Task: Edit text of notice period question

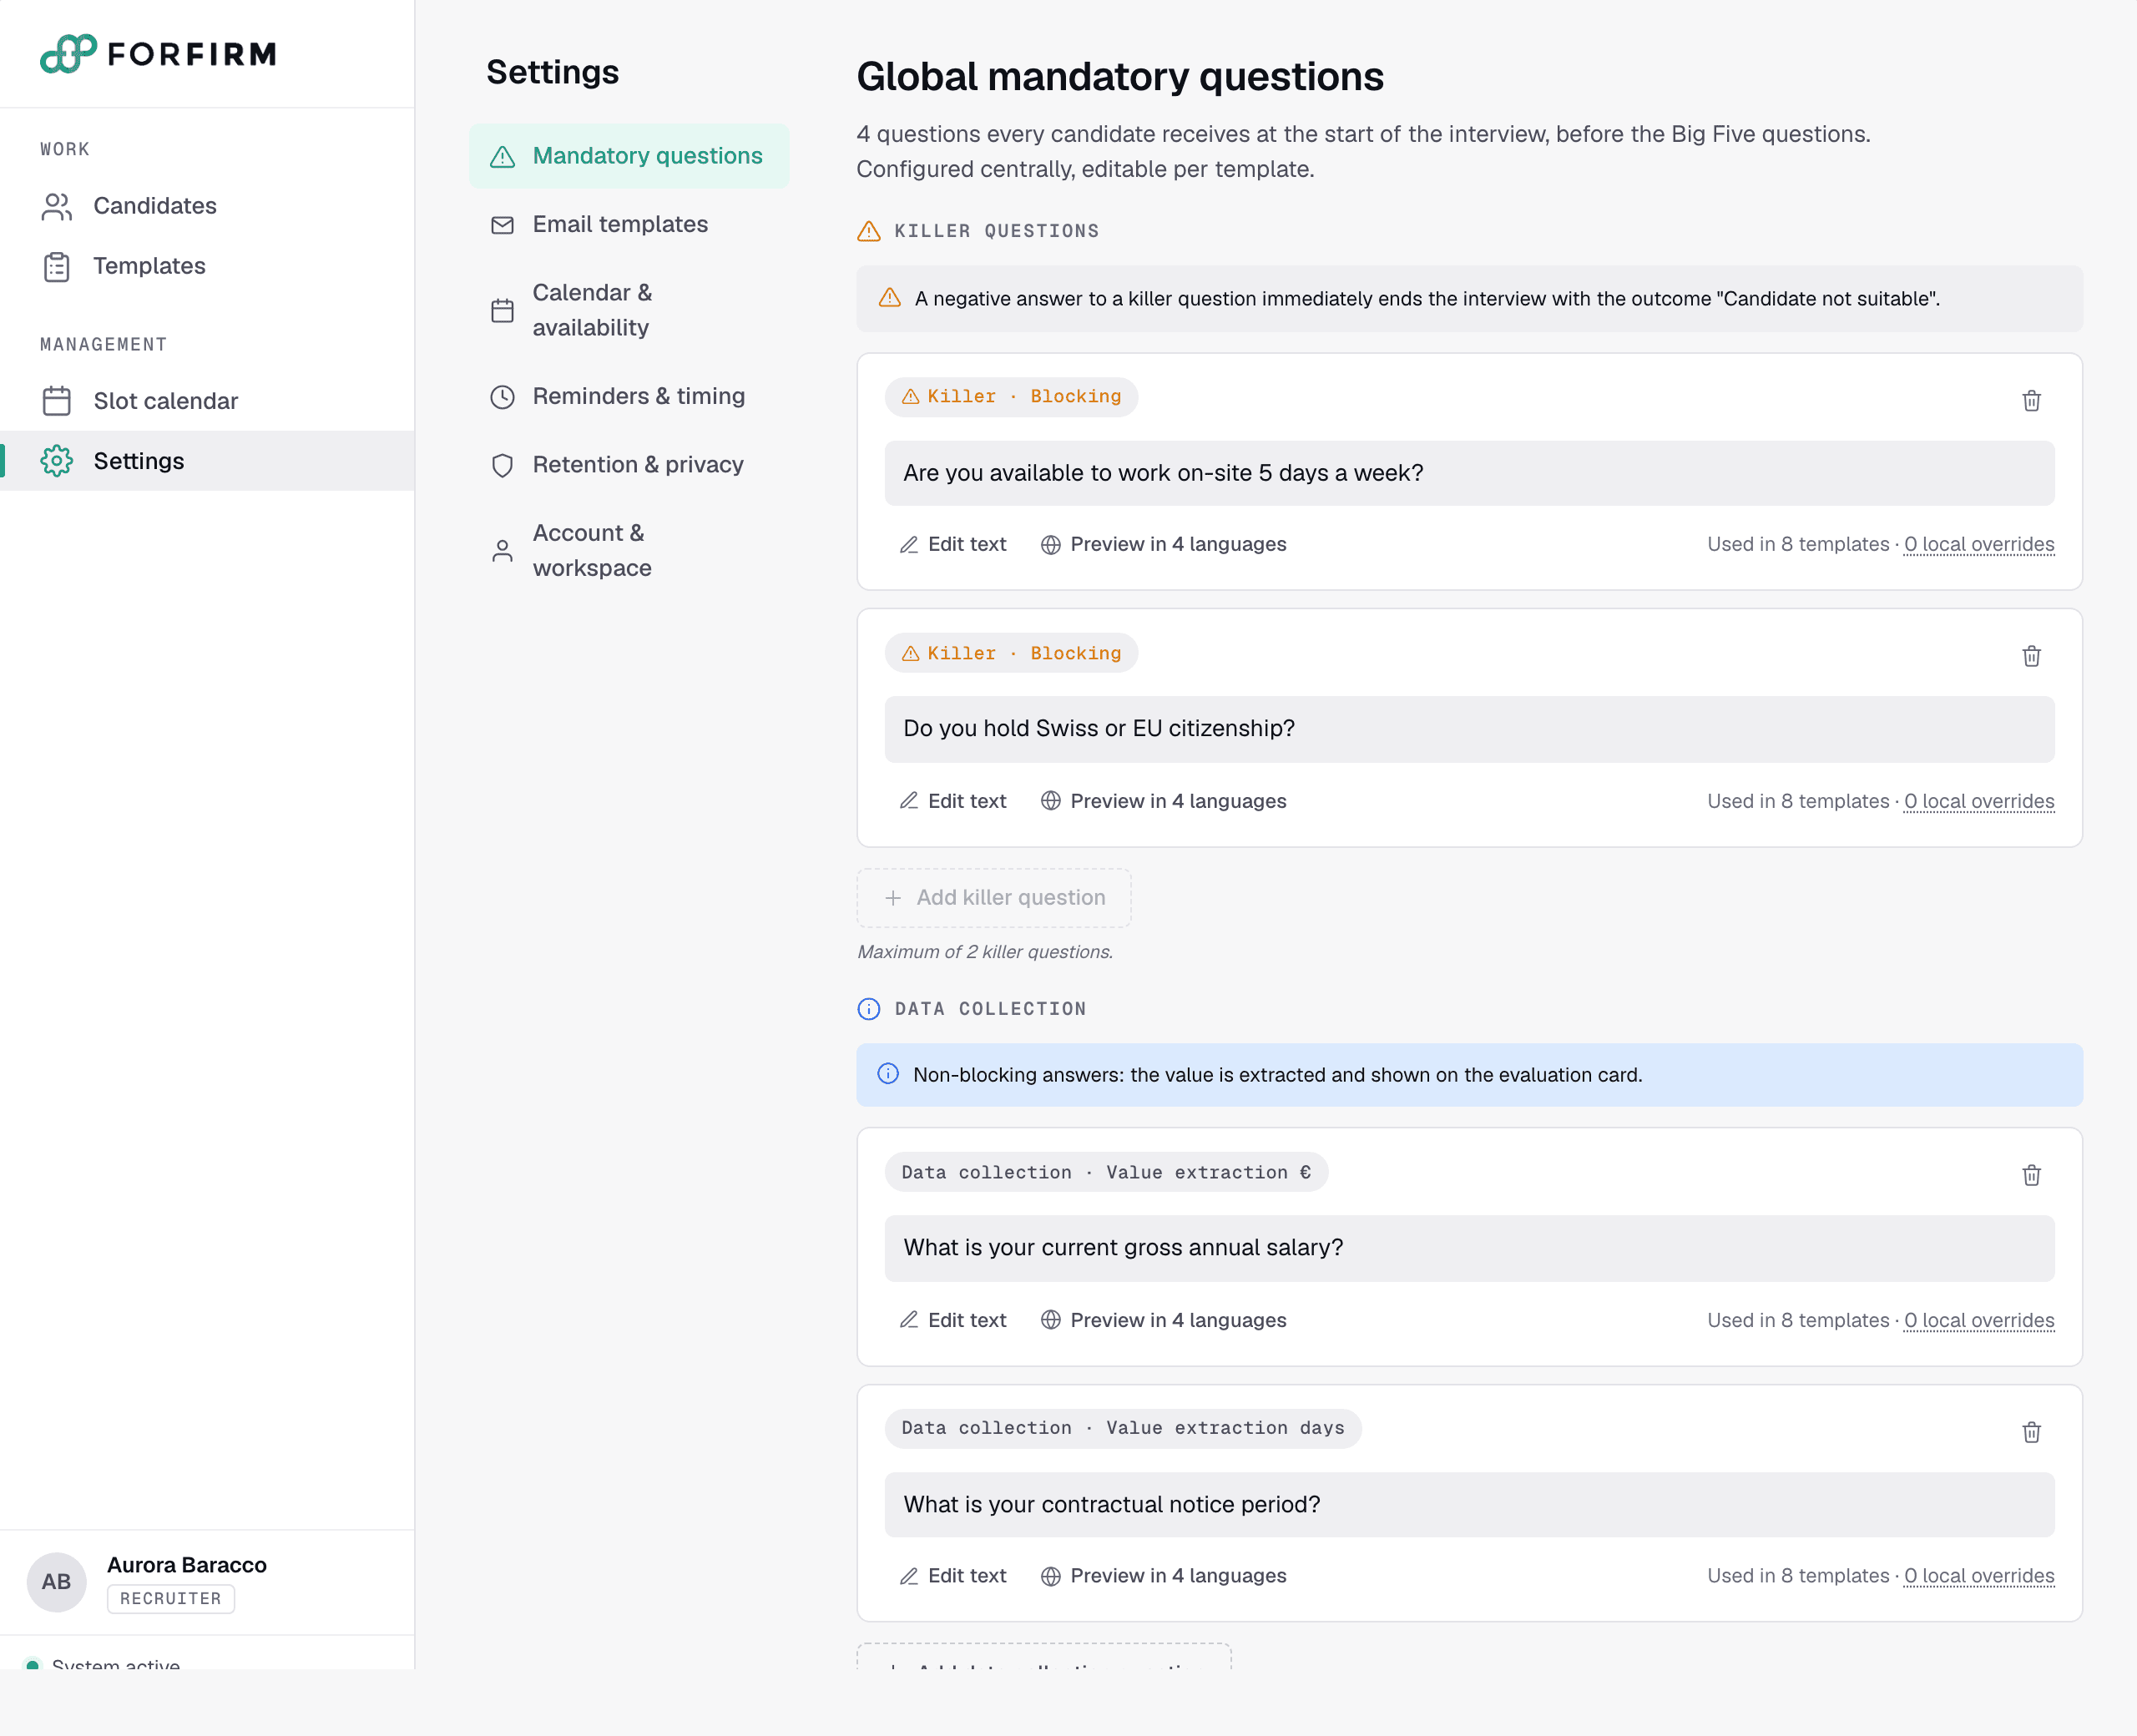Action: click(953, 1576)
